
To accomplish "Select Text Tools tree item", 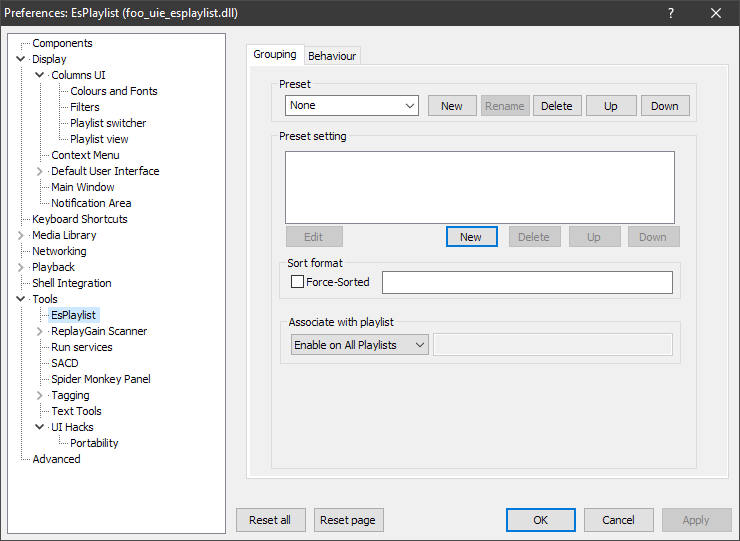I will 76,411.
